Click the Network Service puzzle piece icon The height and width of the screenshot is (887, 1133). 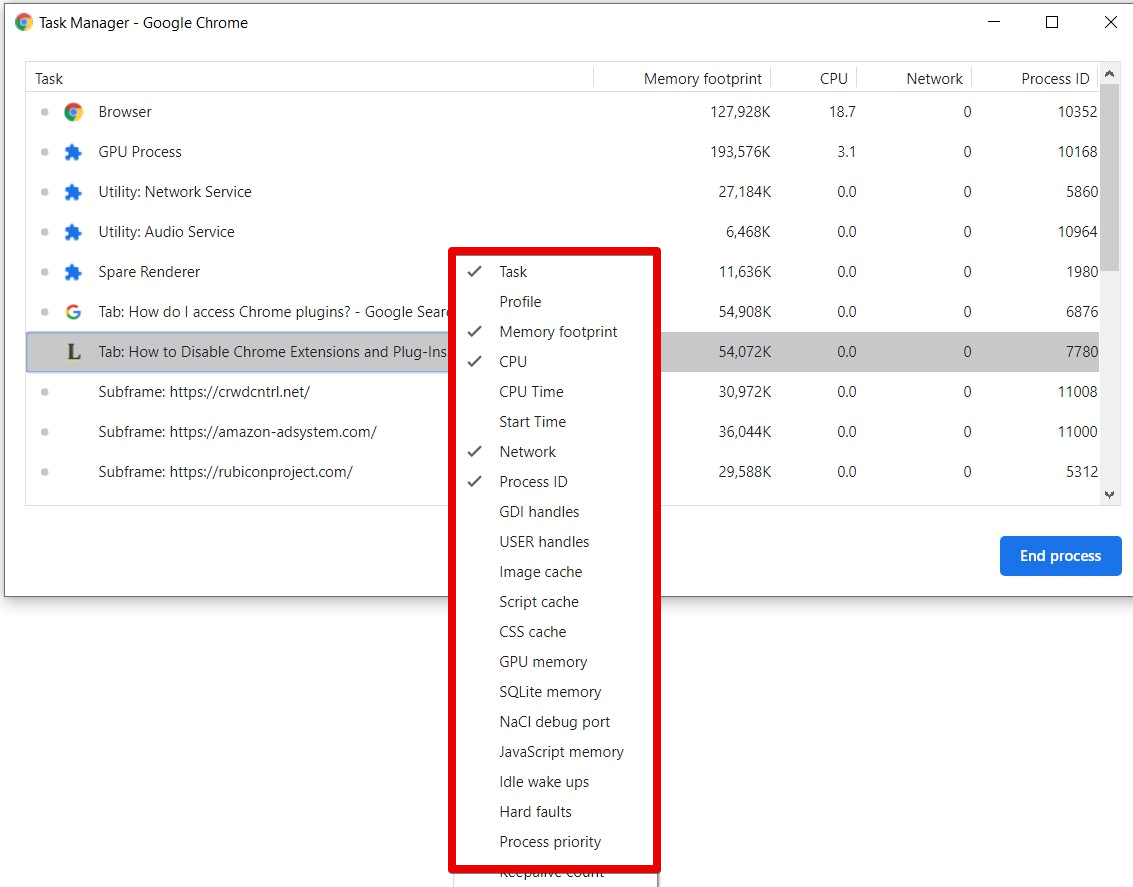(x=73, y=192)
